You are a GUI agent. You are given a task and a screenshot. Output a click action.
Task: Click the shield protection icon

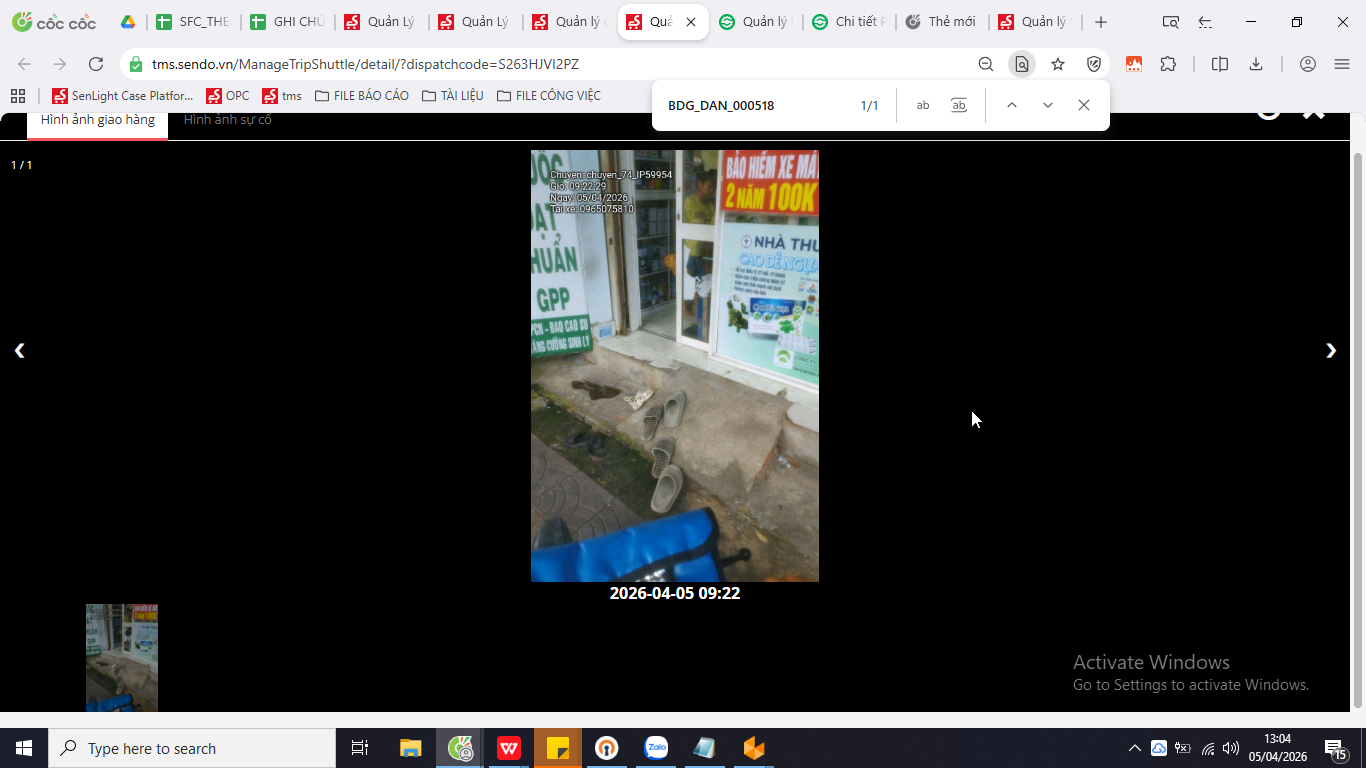pos(1094,64)
